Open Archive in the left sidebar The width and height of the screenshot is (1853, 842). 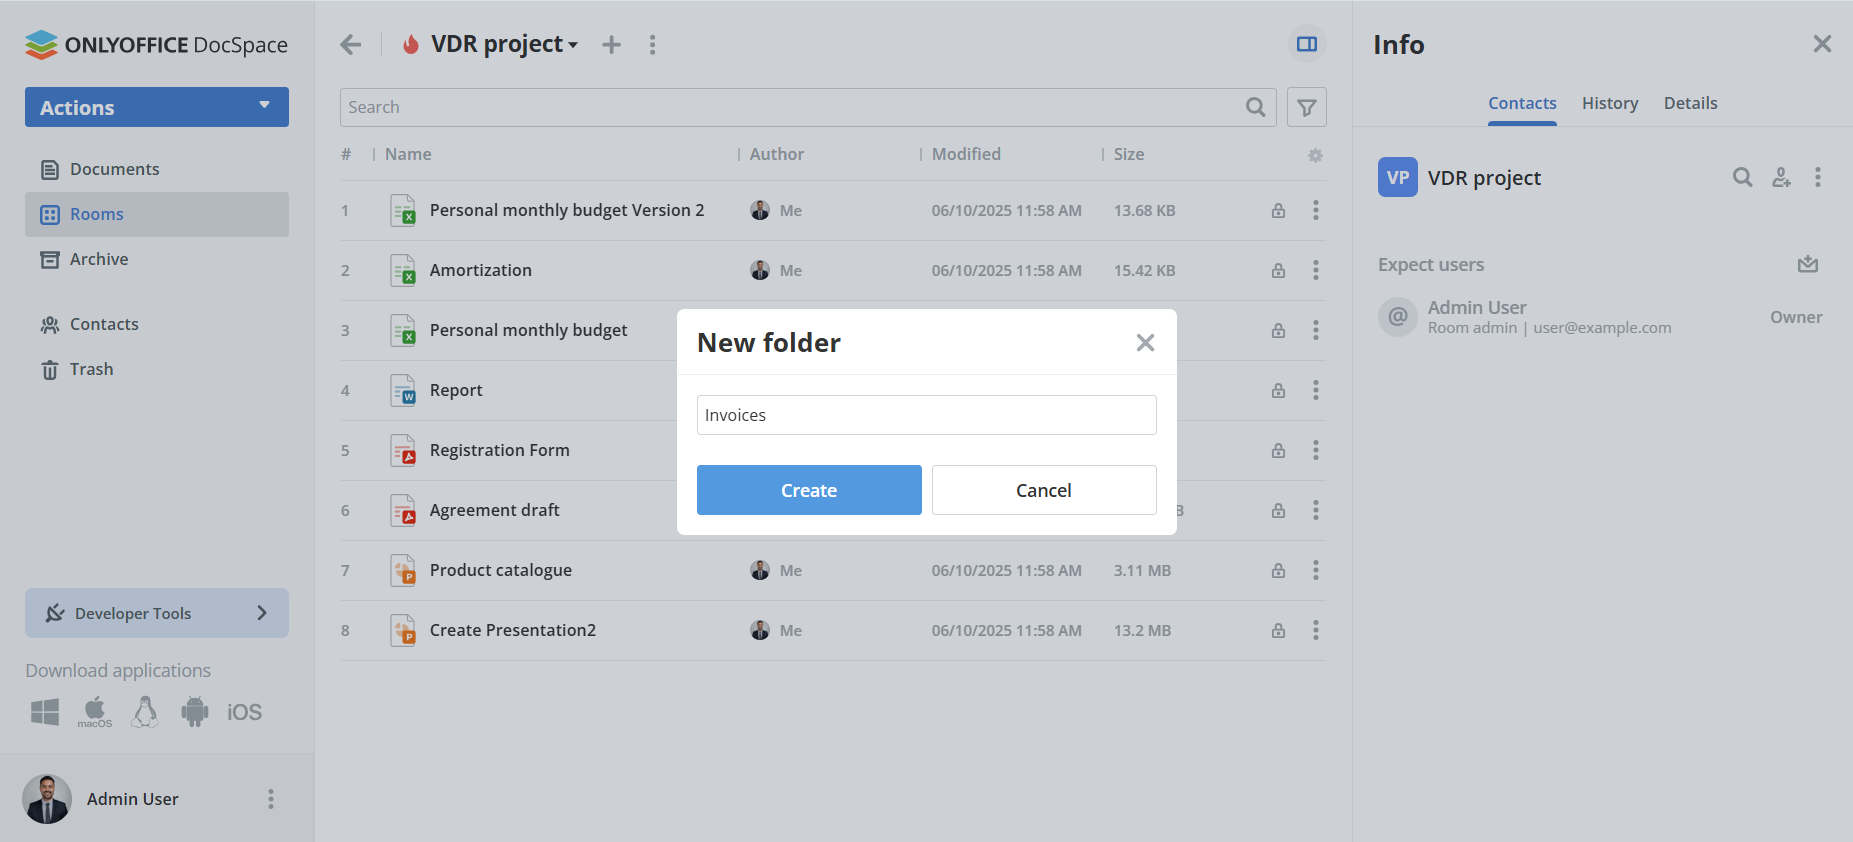(x=98, y=260)
